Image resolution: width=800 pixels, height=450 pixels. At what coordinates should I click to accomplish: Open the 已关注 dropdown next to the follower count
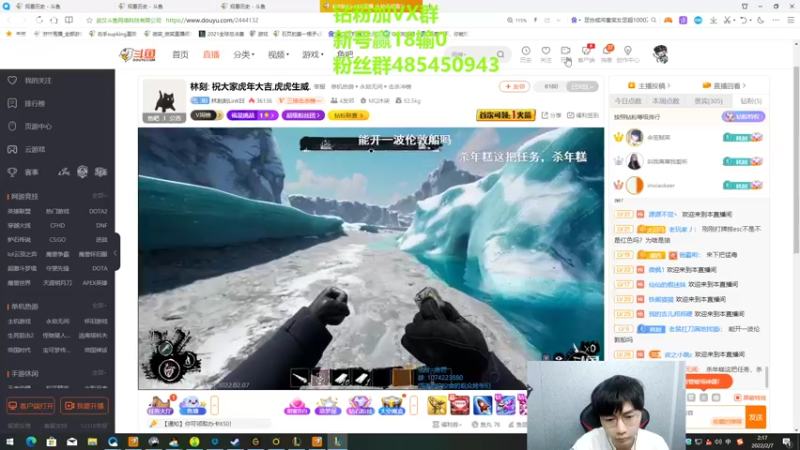[x=582, y=87]
